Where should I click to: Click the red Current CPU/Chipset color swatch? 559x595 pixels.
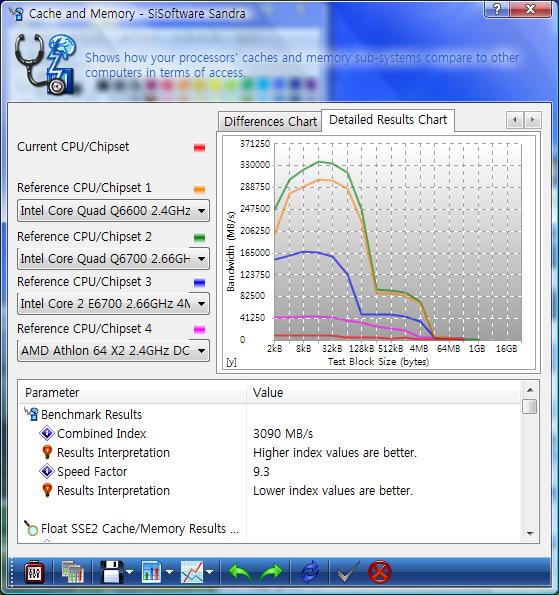point(199,148)
